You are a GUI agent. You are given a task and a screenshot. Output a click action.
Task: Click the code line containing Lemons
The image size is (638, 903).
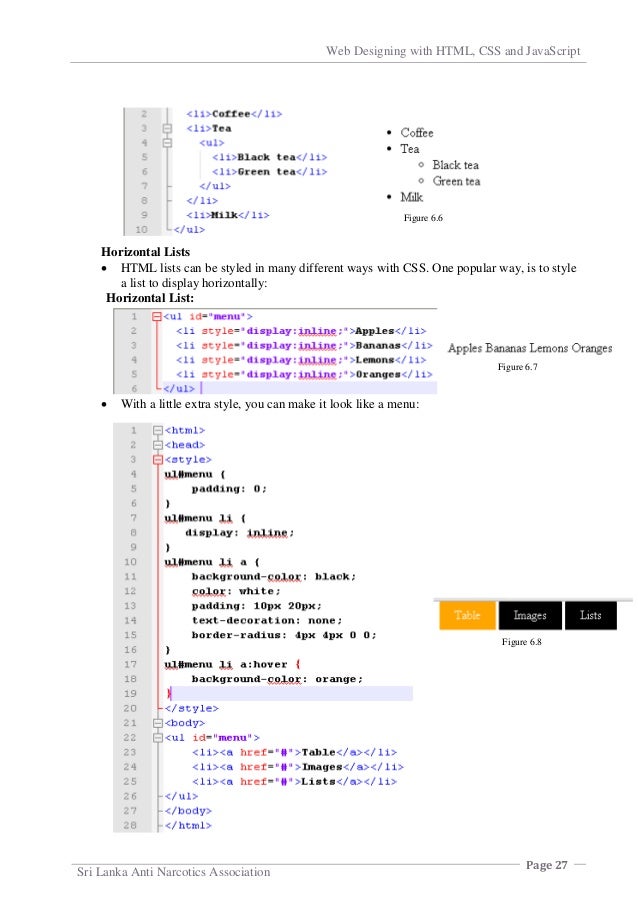pyautogui.click(x=301, y=359)
